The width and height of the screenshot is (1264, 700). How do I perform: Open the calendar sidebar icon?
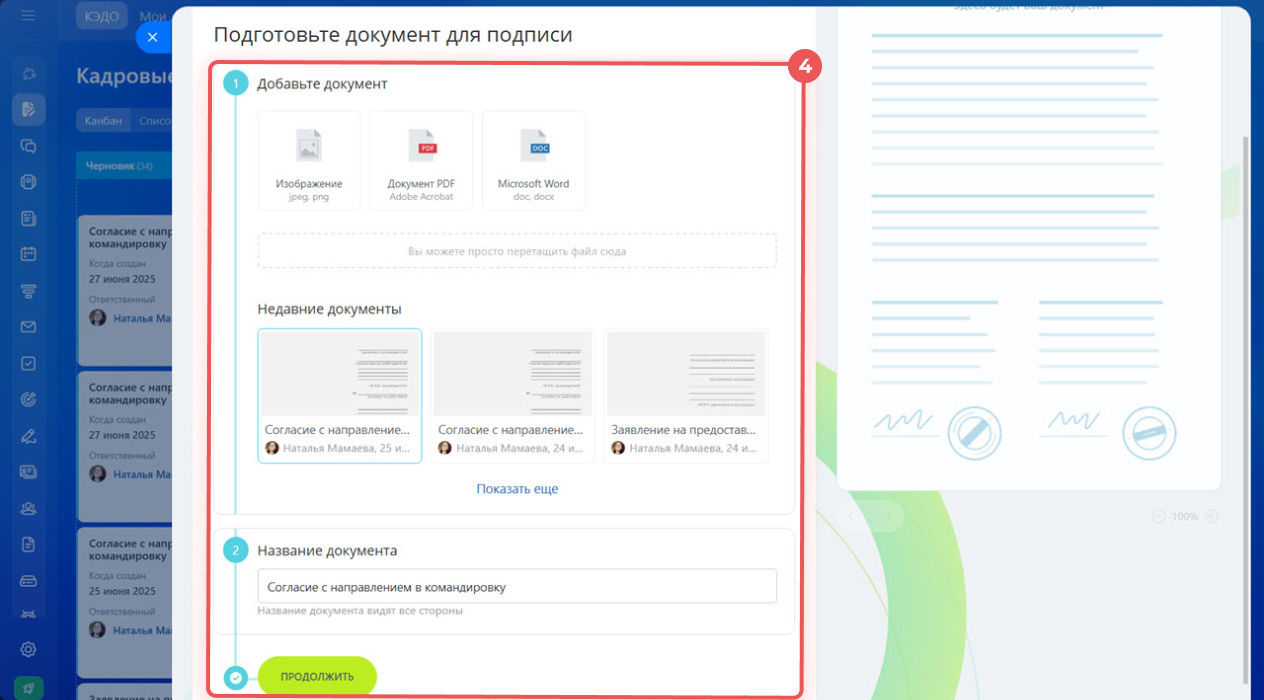point(28,254)
